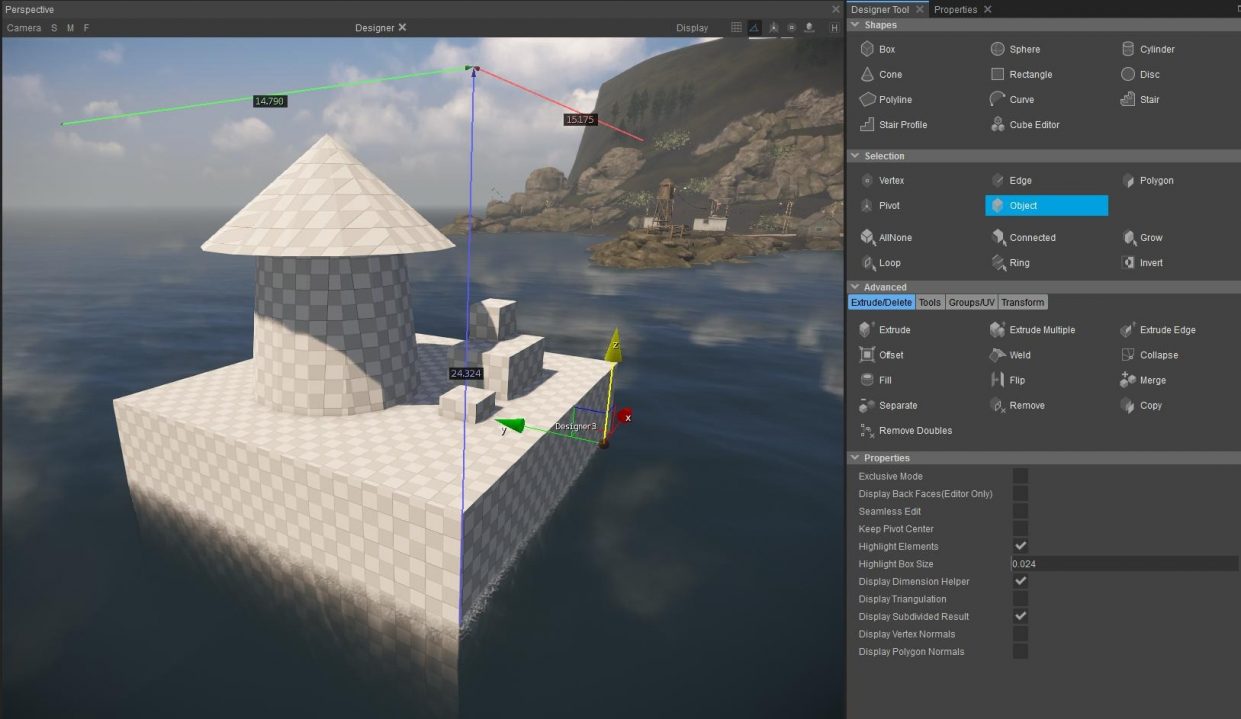Screen dimensions: 1241x719
Task: Select the Sphere shape tool
Action: coord(1015,49)
